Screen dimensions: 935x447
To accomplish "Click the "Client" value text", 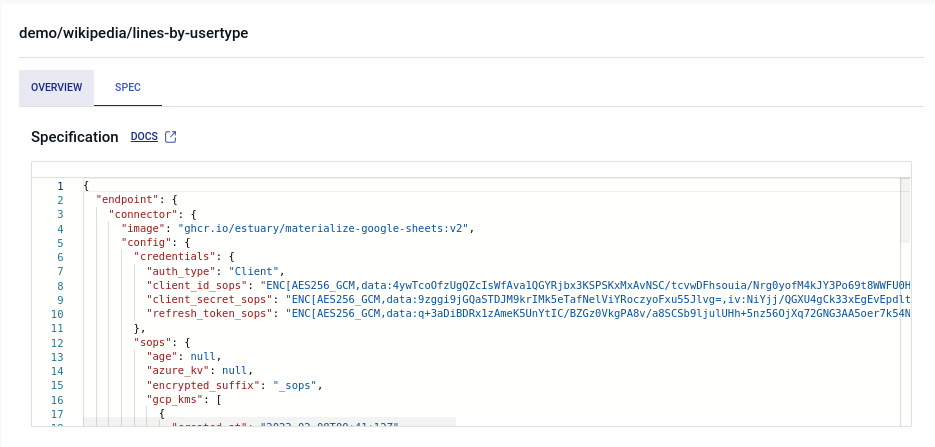I will [x=257, y=271].
